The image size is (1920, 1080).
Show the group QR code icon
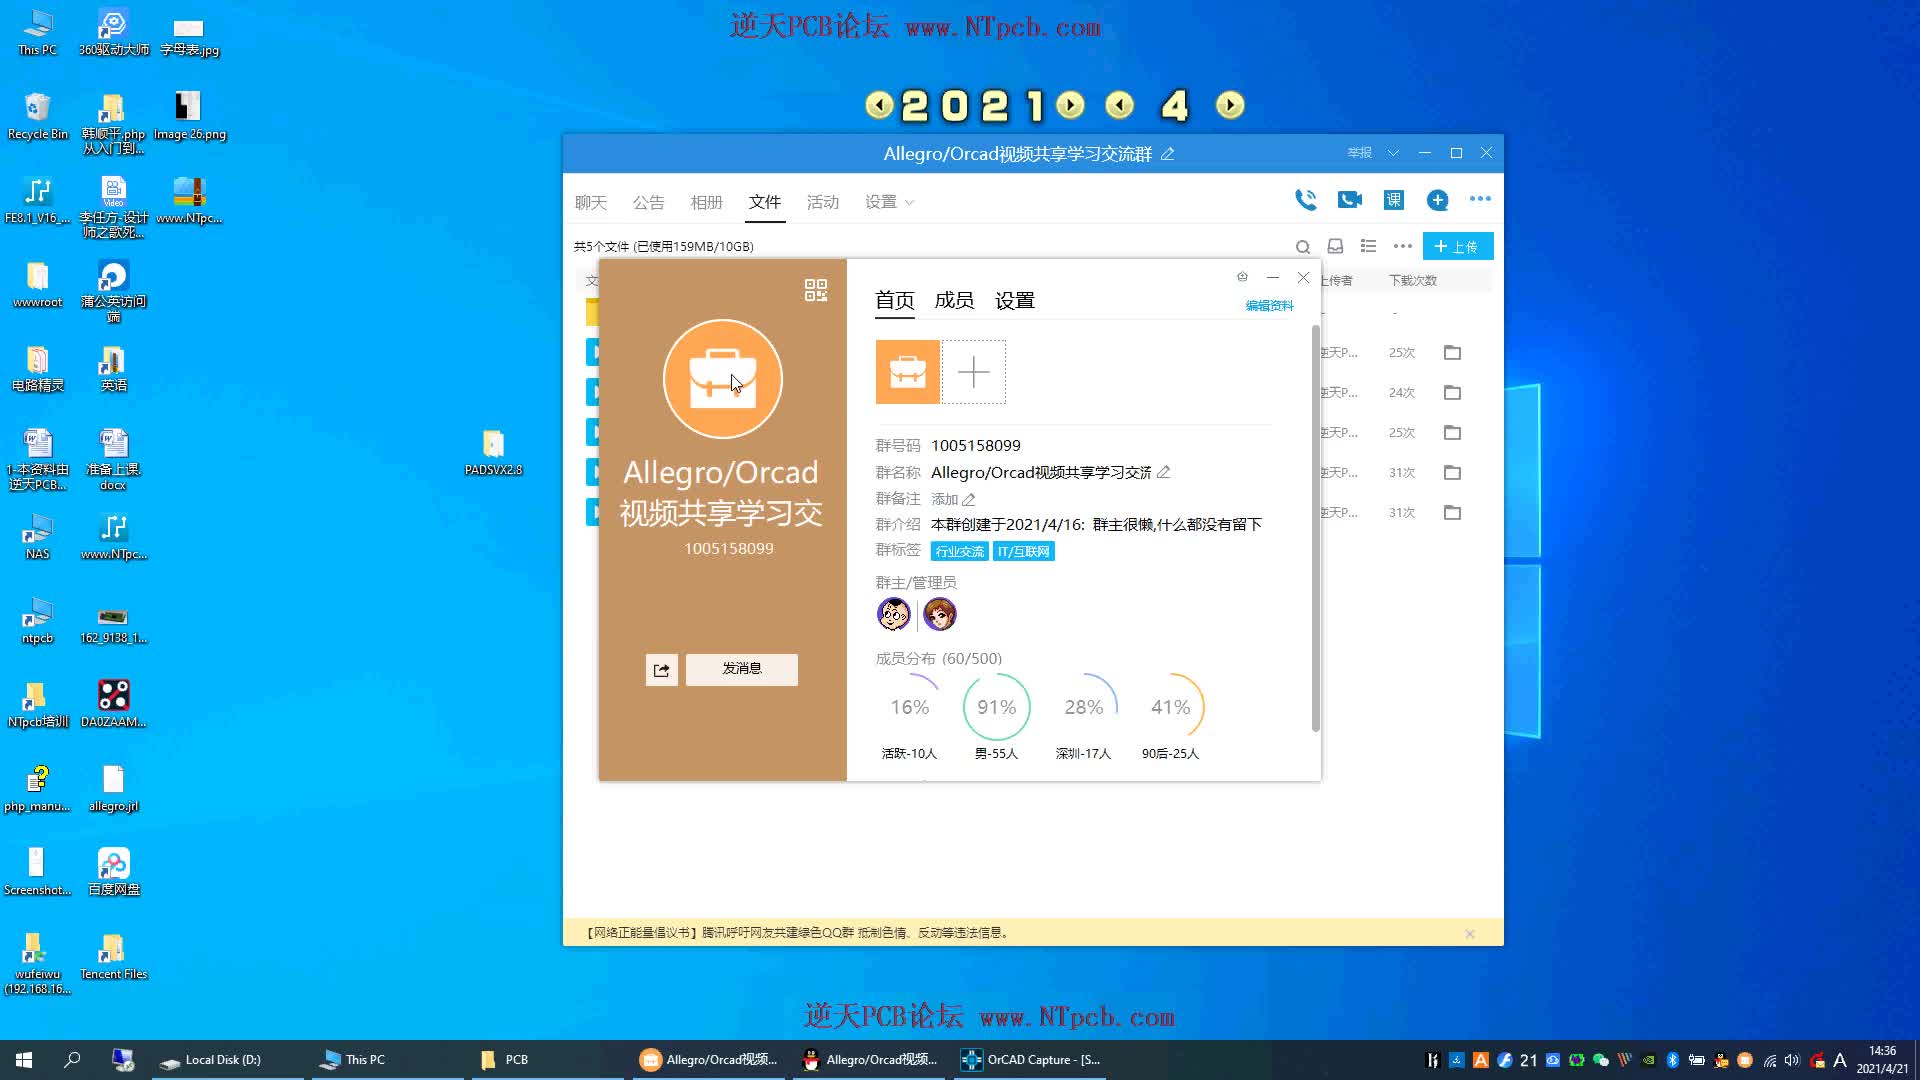point(815,290)
